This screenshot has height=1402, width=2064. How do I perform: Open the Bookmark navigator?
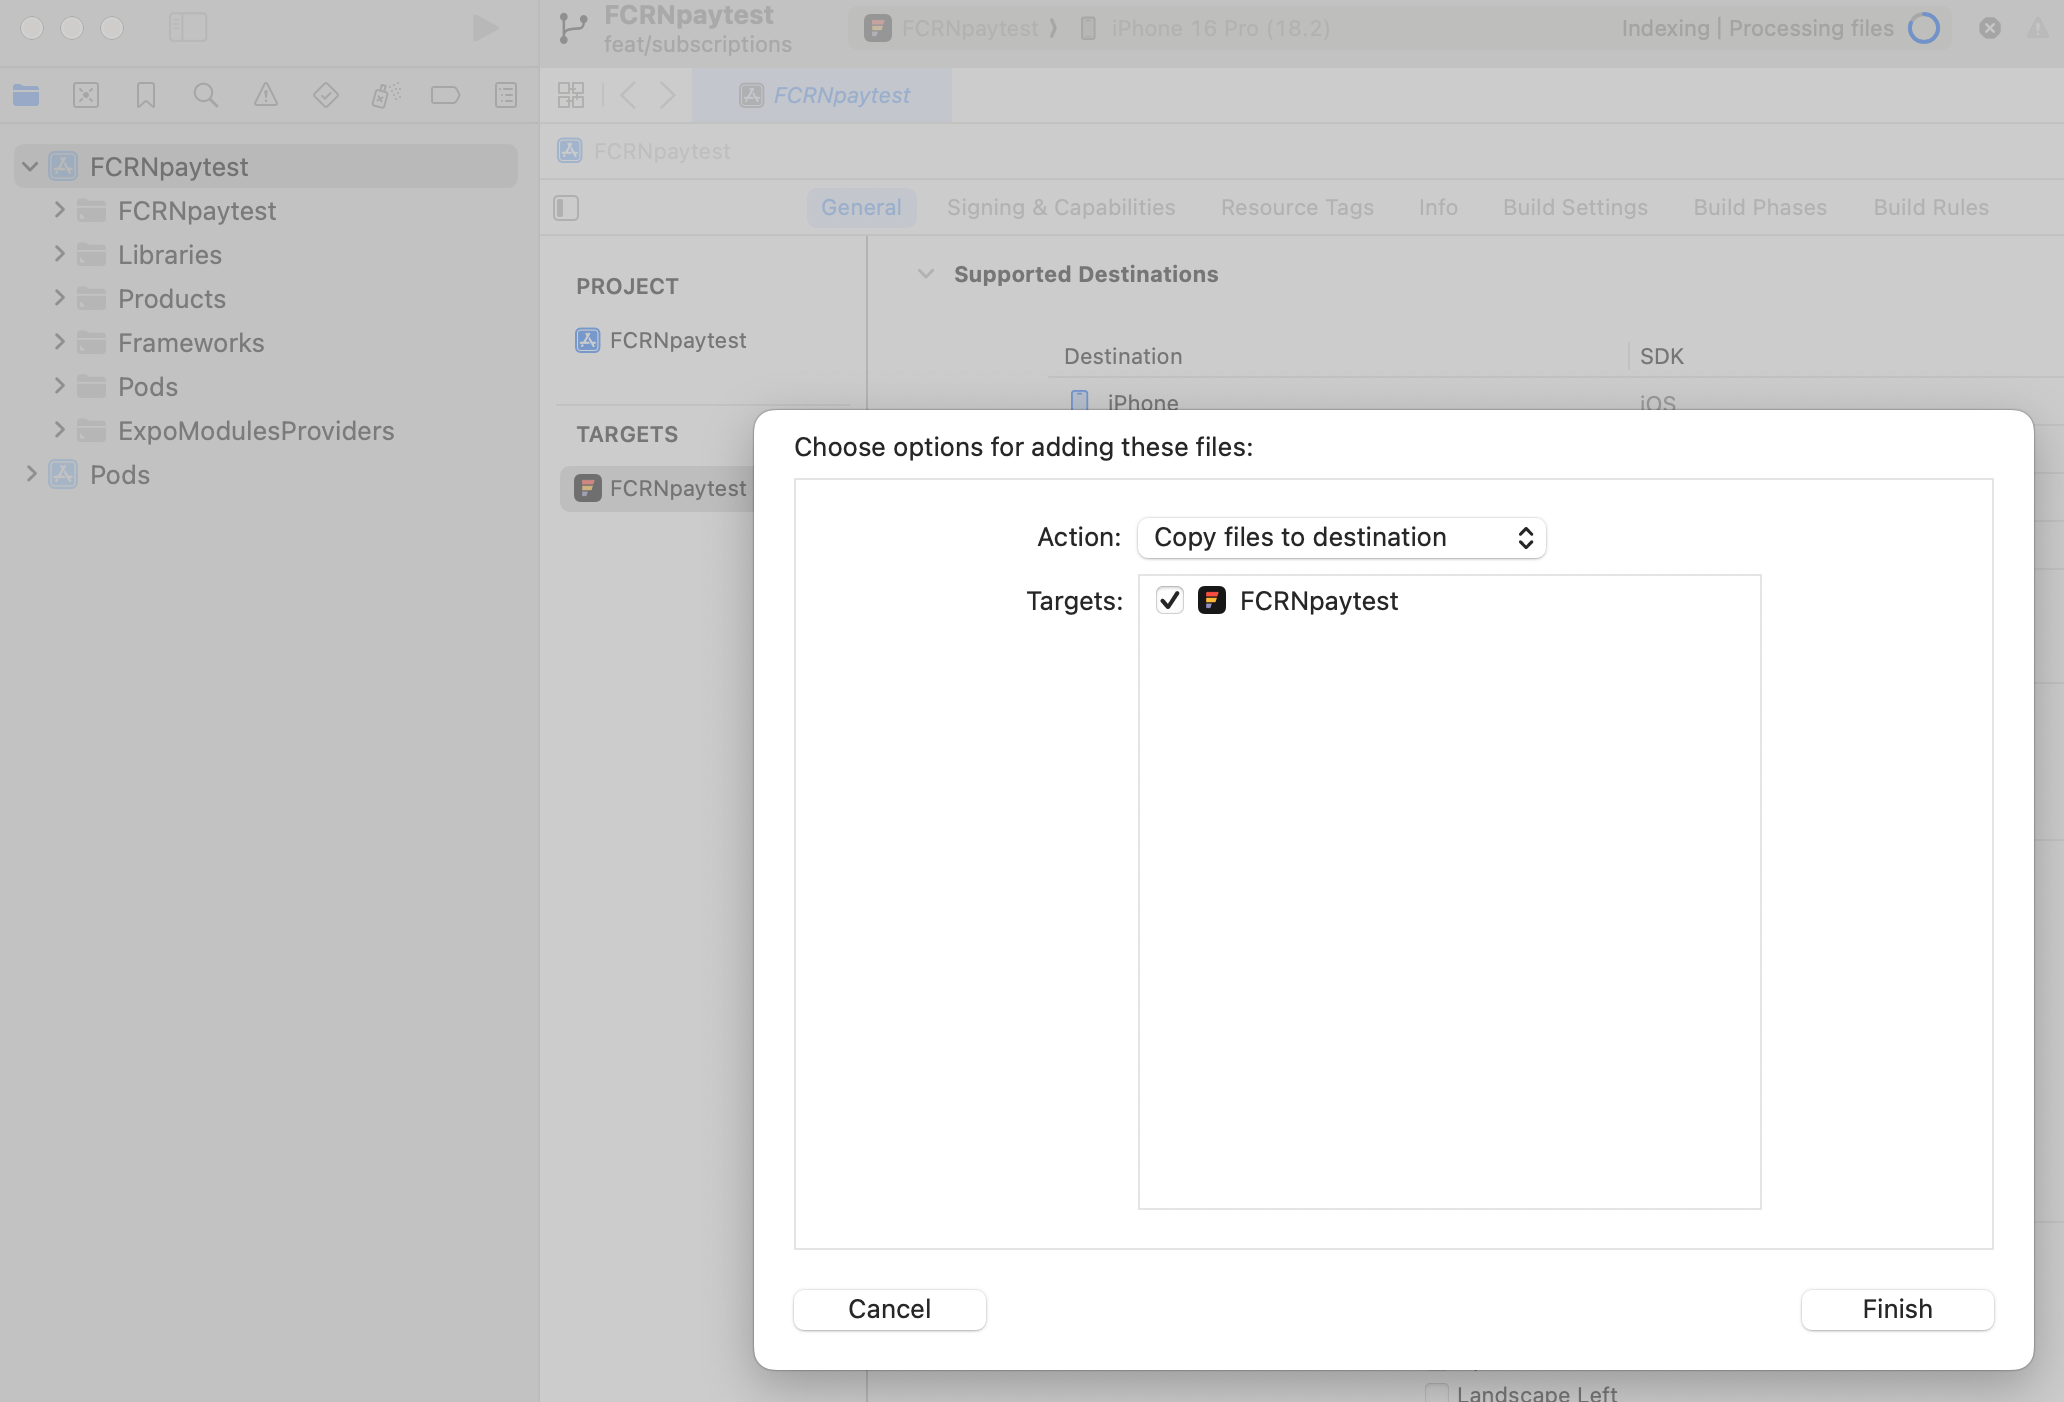click(146, 95)
